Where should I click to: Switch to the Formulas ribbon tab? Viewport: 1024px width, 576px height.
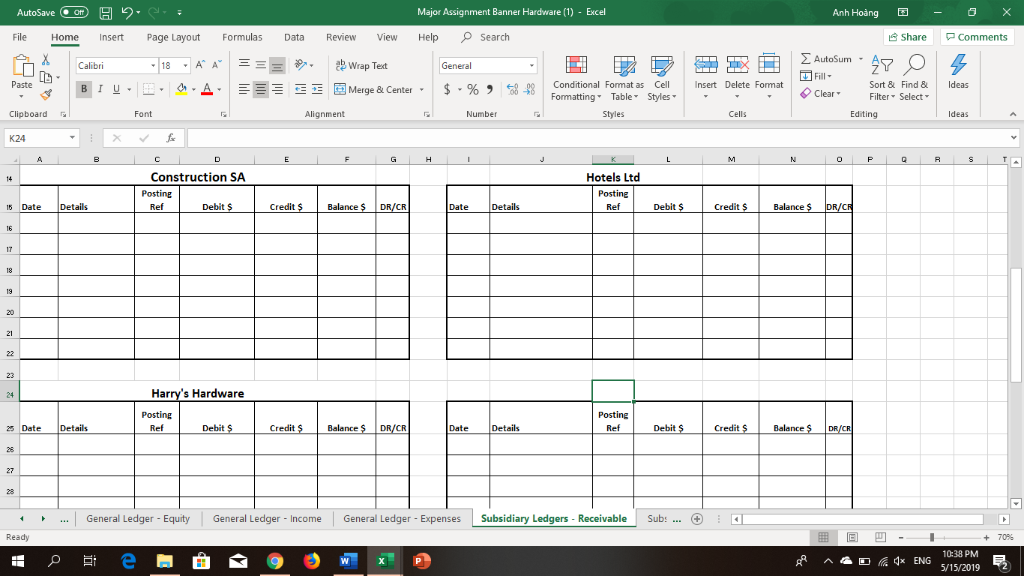coord(242,36)
